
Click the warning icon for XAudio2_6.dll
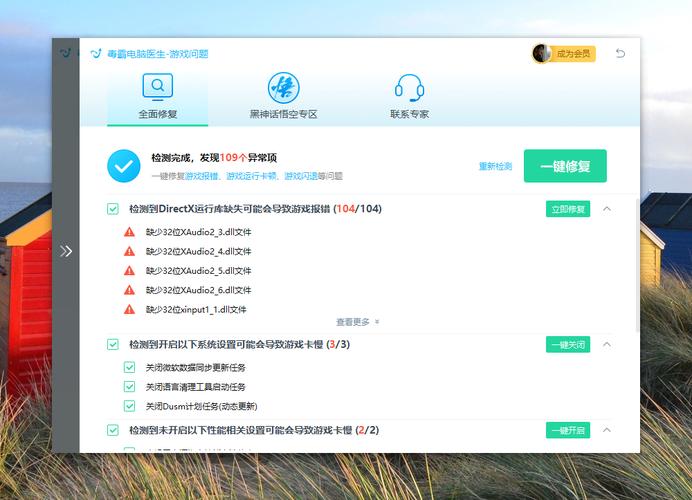pyautogui.click(x=129, y=290)
